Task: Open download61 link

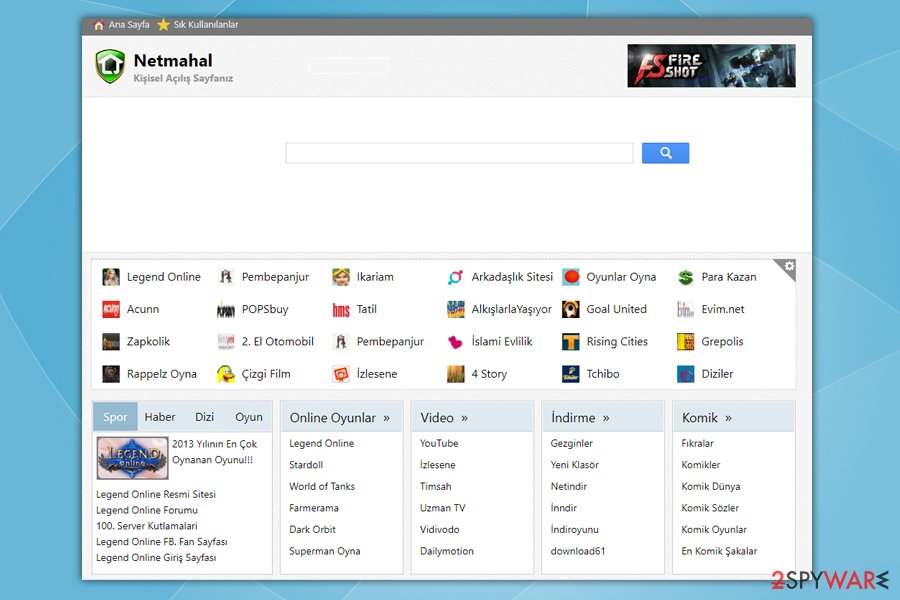Action: (578, 551)
